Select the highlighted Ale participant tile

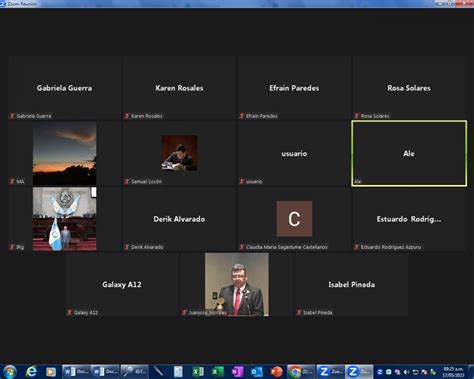click(409, 153)
